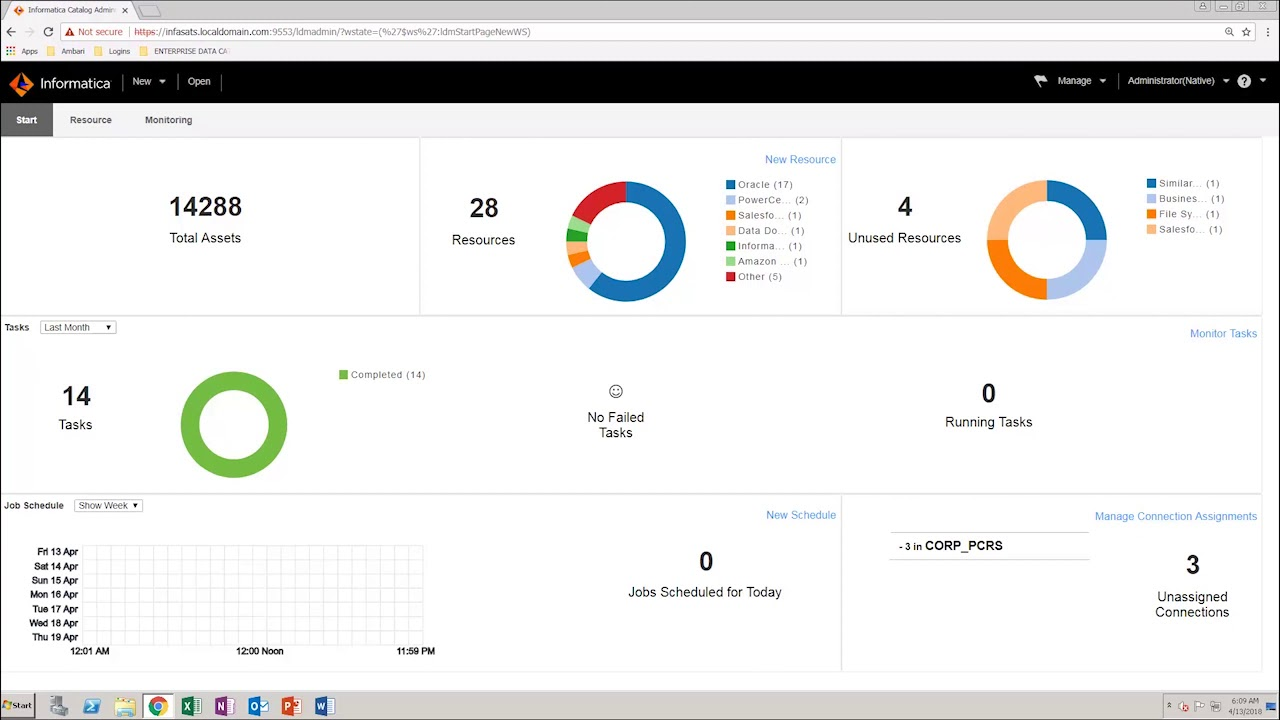Reload the page with refresh icon
The height and width of the screenshot is (720, 1280).
coord(47,32)
